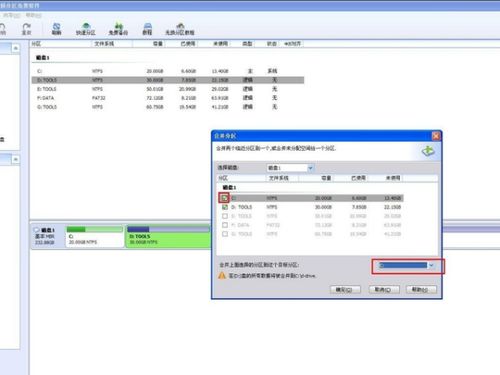This screenshot has height=375, width=500.
Task: Select the Disk 1 icon in disk map
Action: point(36,230)
